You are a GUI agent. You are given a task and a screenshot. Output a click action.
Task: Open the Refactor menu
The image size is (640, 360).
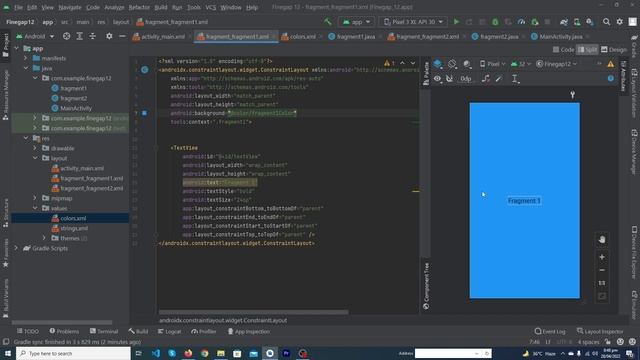click(139, 7)
